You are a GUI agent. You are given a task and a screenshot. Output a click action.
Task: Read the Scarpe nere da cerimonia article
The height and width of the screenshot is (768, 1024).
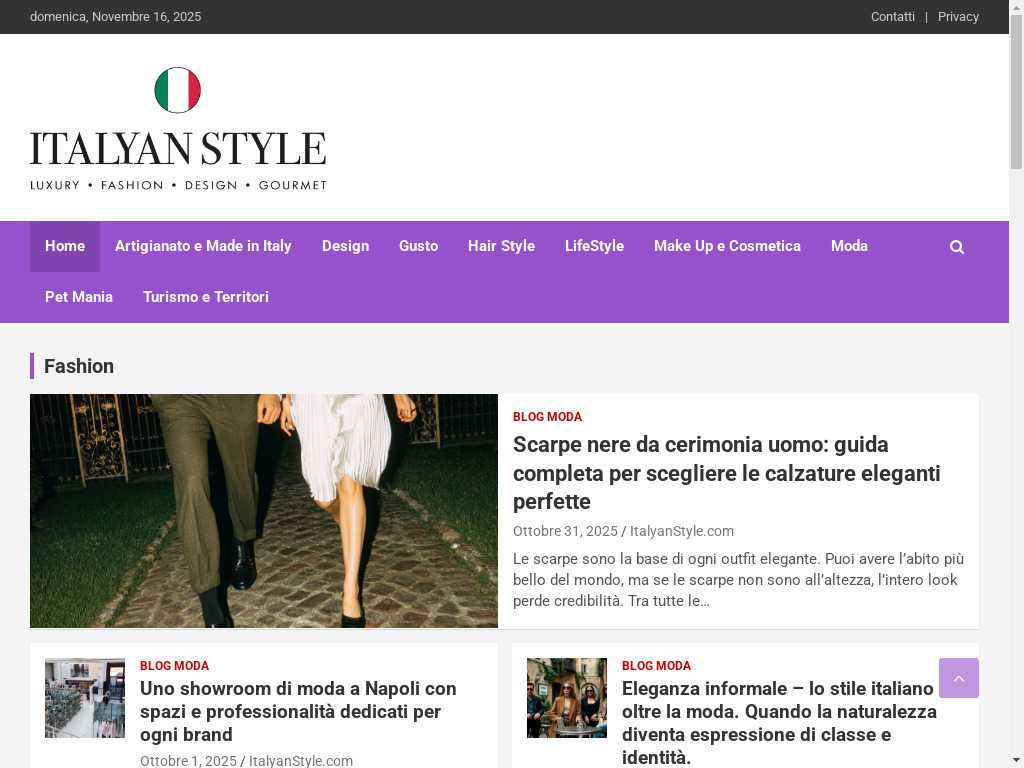point(726,472)
